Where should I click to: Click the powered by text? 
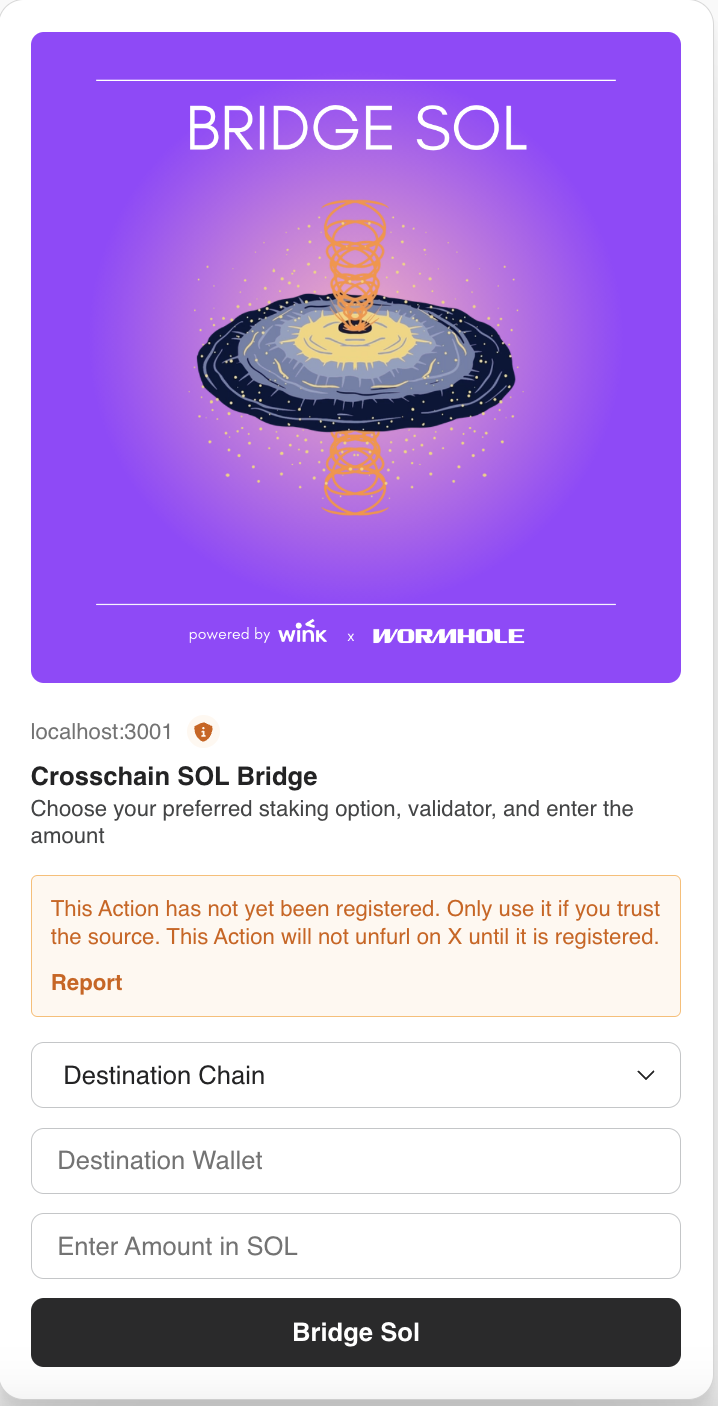click(x=229, y=635)
